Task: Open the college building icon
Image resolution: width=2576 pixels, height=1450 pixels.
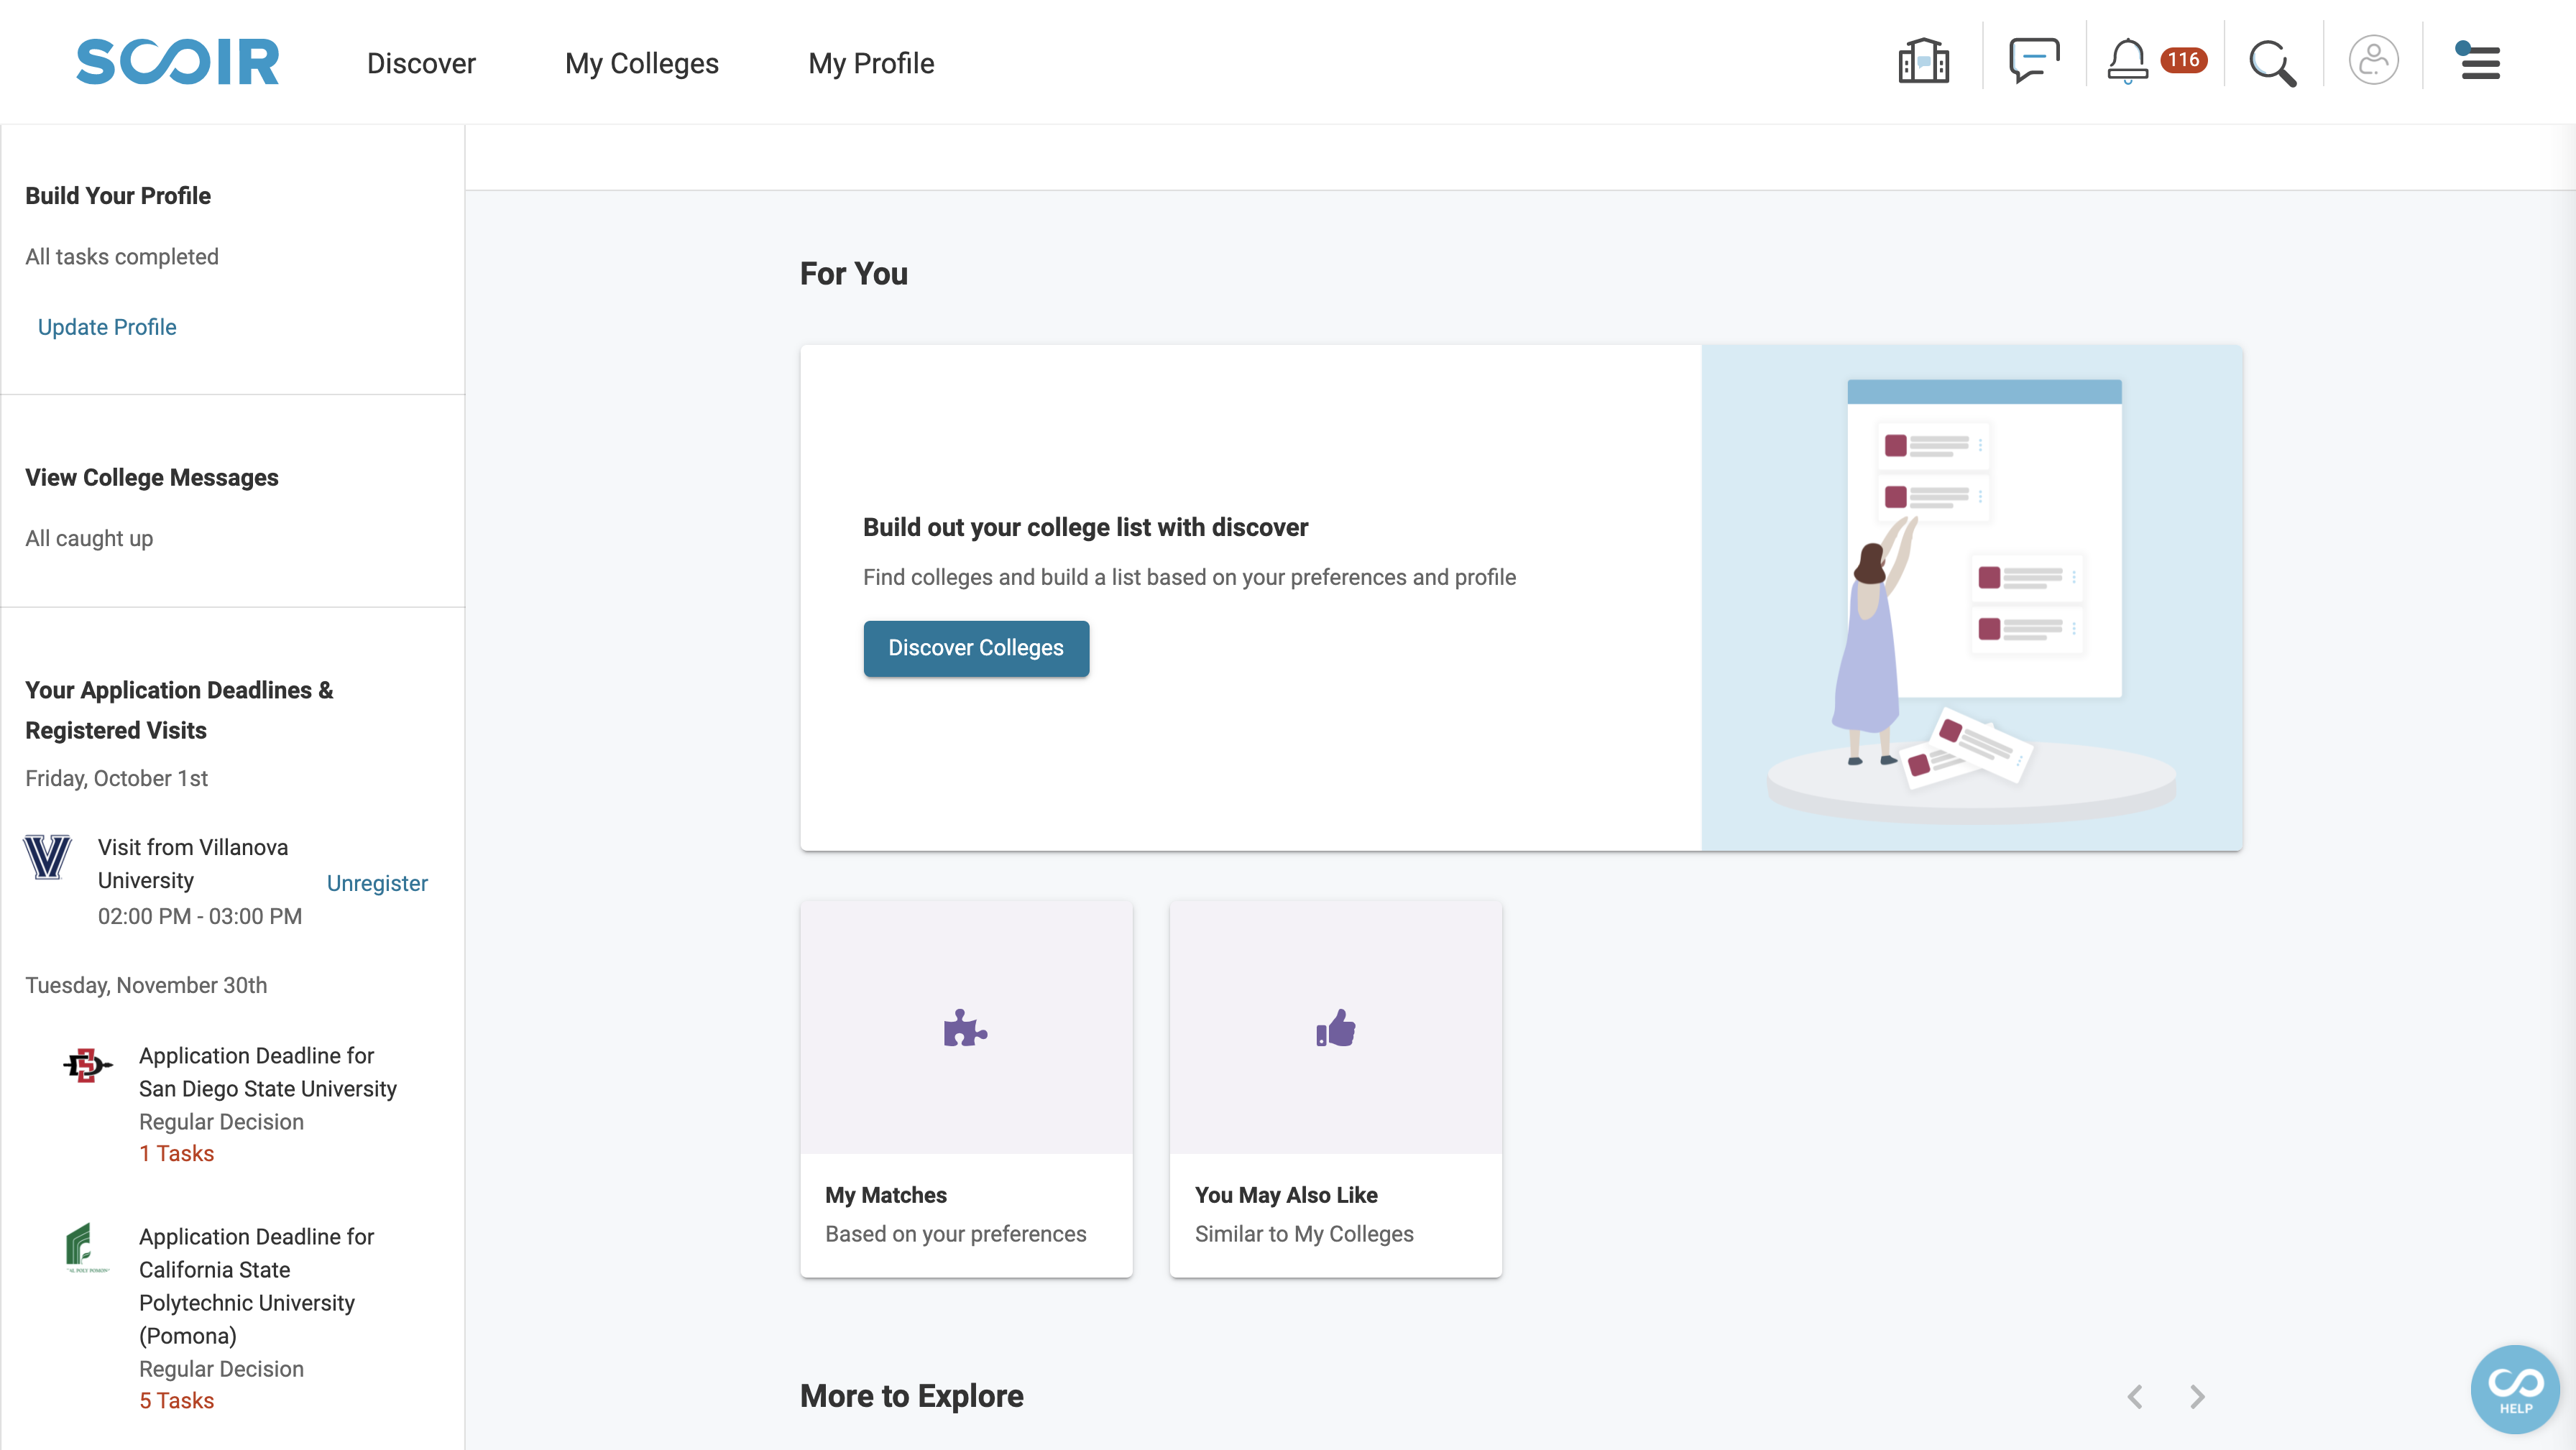Action: pyautogui.click(x=1923, y=61)
